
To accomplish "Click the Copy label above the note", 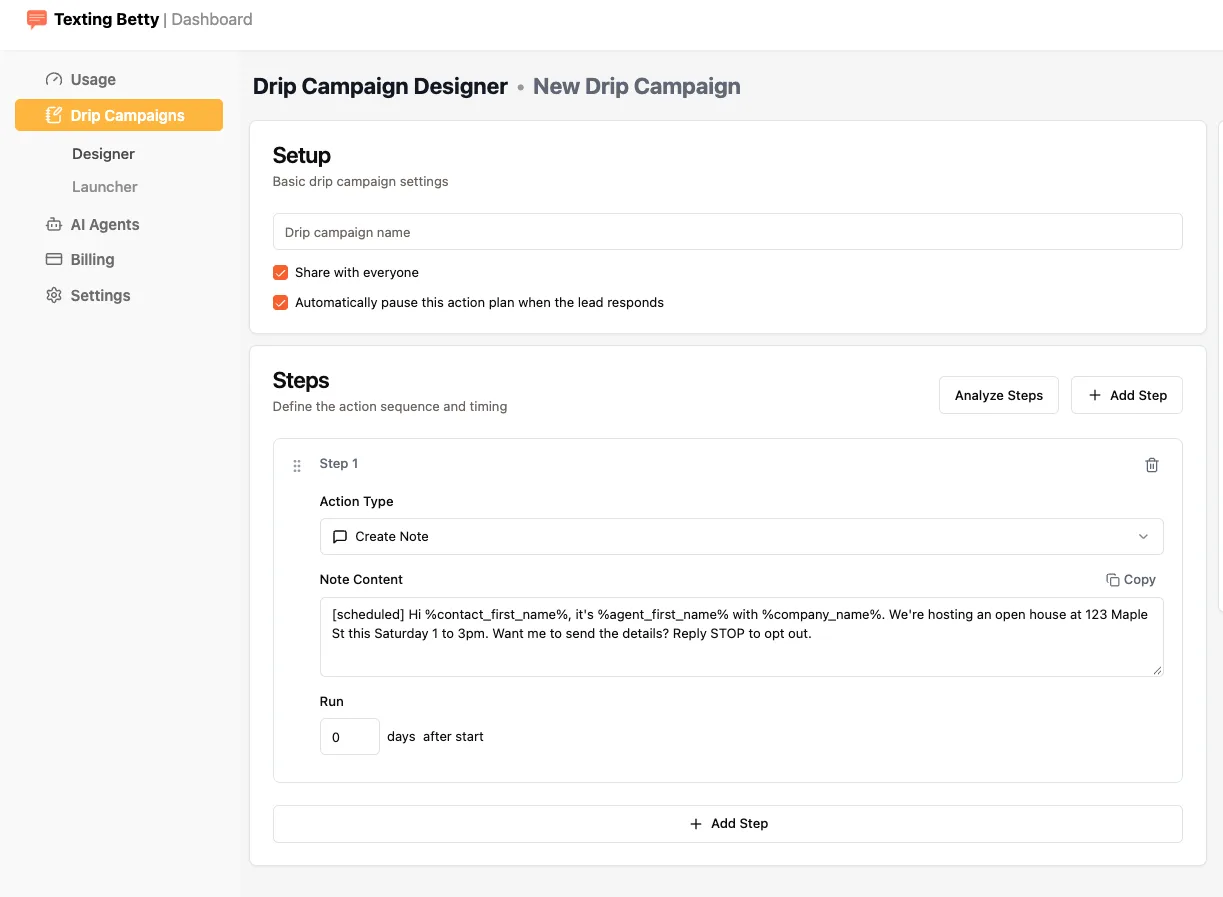I will click(x=1140, y=580).
